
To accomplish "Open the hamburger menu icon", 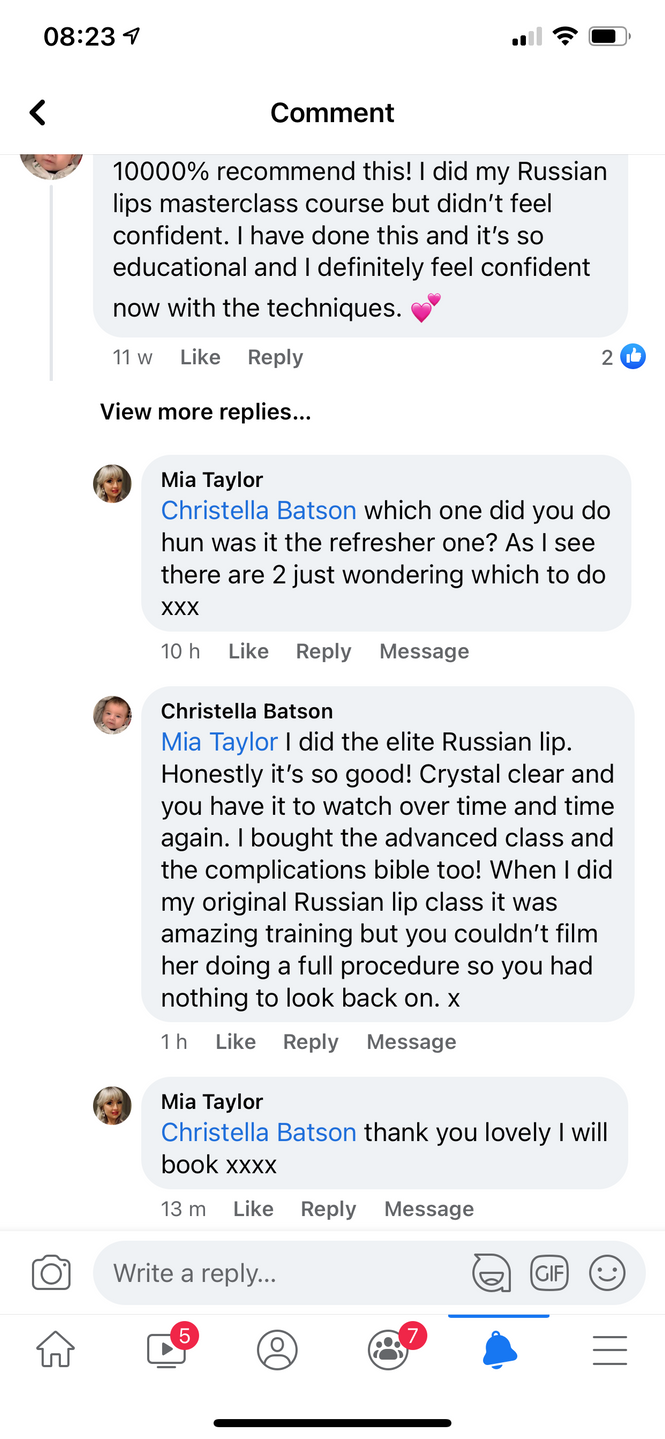I will [610, 1350].
